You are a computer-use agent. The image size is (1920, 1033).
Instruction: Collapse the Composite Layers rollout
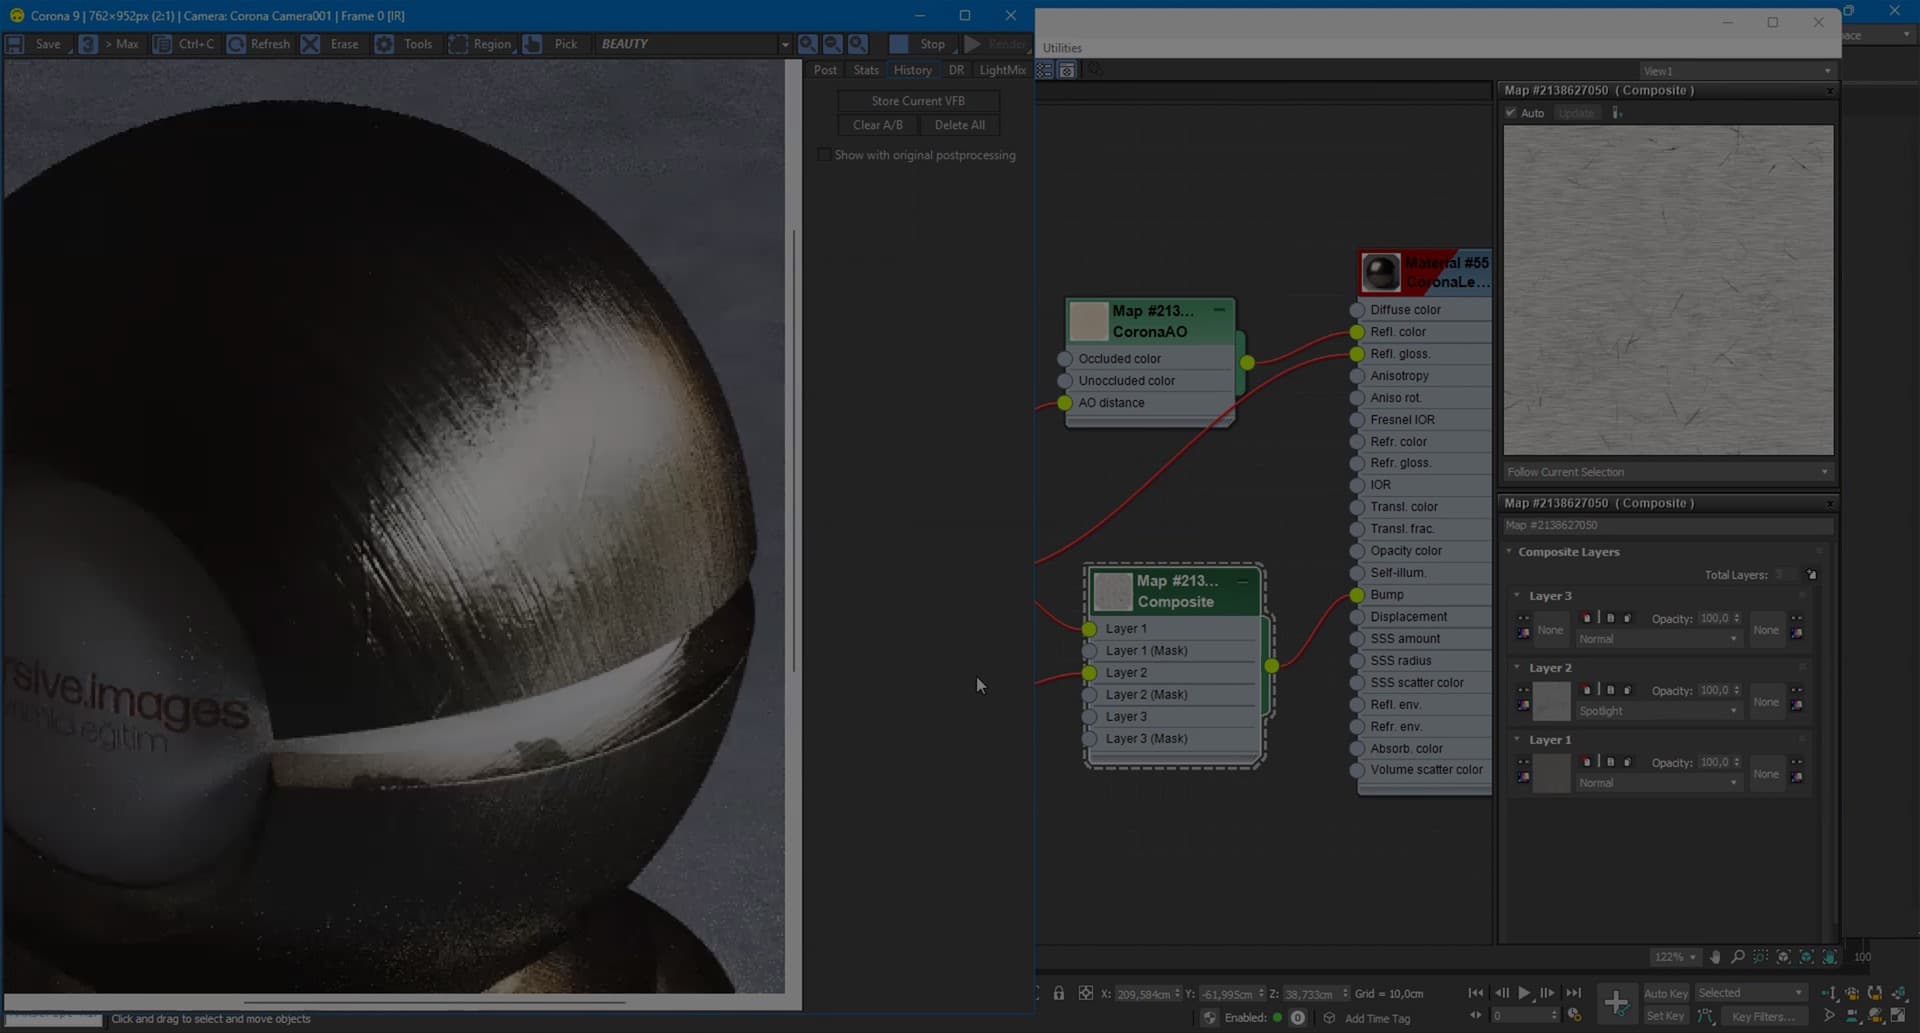[x=1509, y=552]
